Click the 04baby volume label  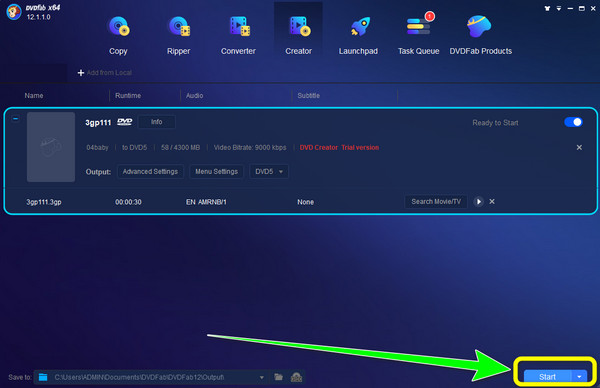[97, 148]
